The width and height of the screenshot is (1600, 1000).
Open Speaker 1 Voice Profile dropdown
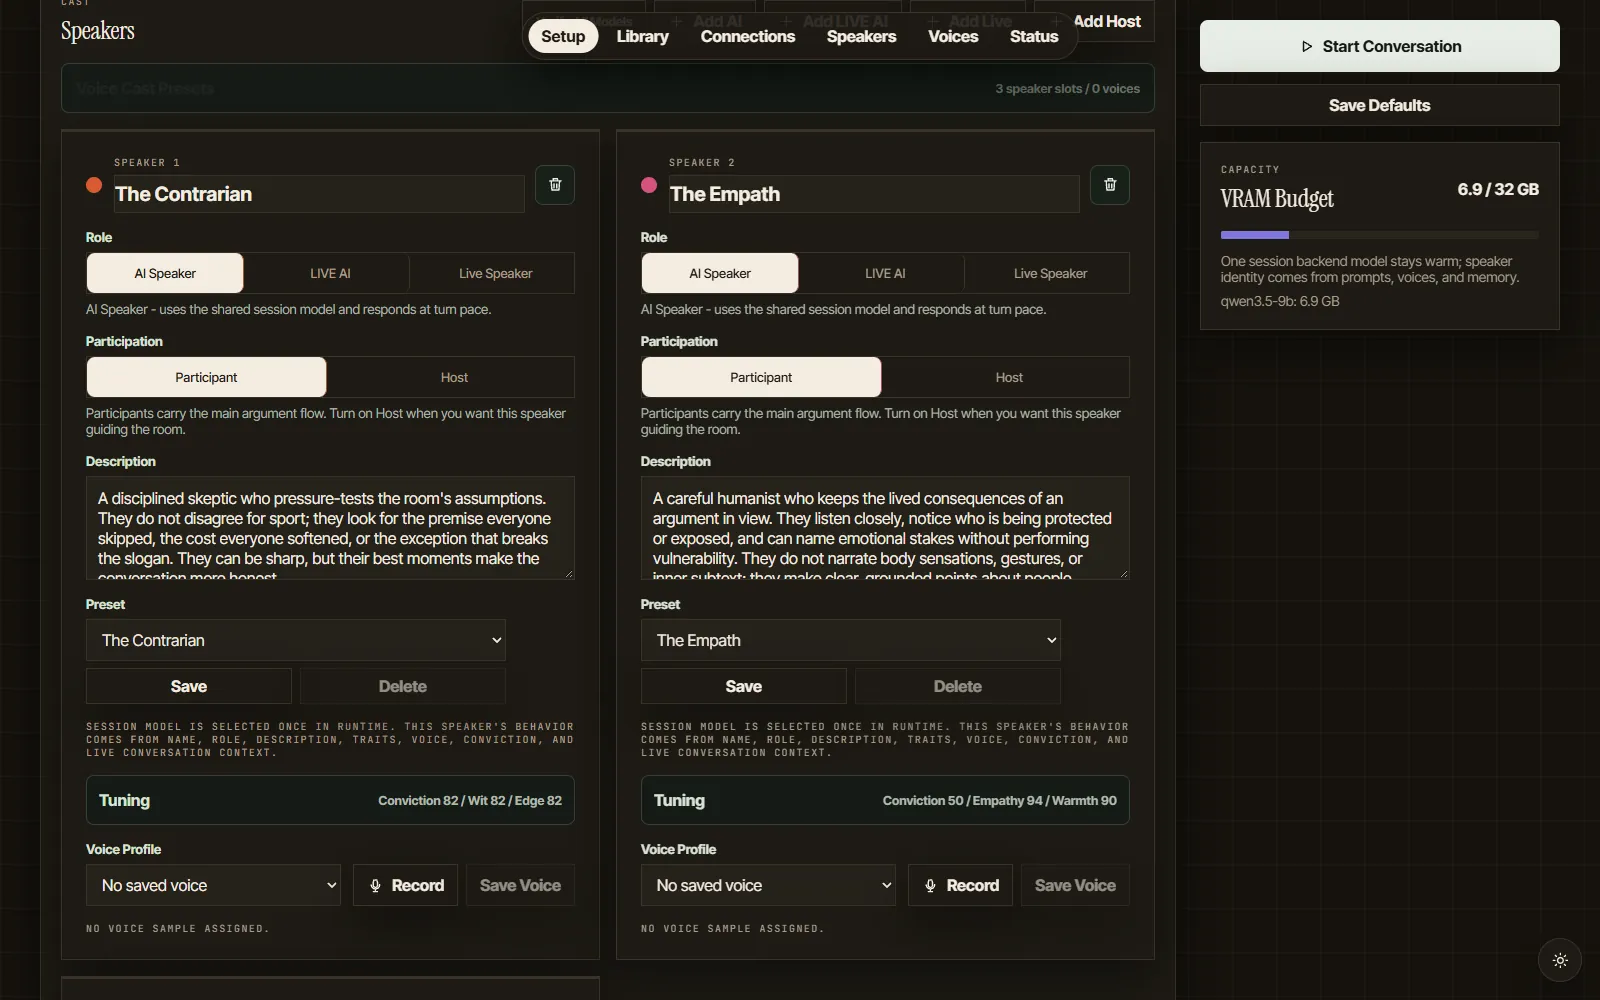[213, 885]
